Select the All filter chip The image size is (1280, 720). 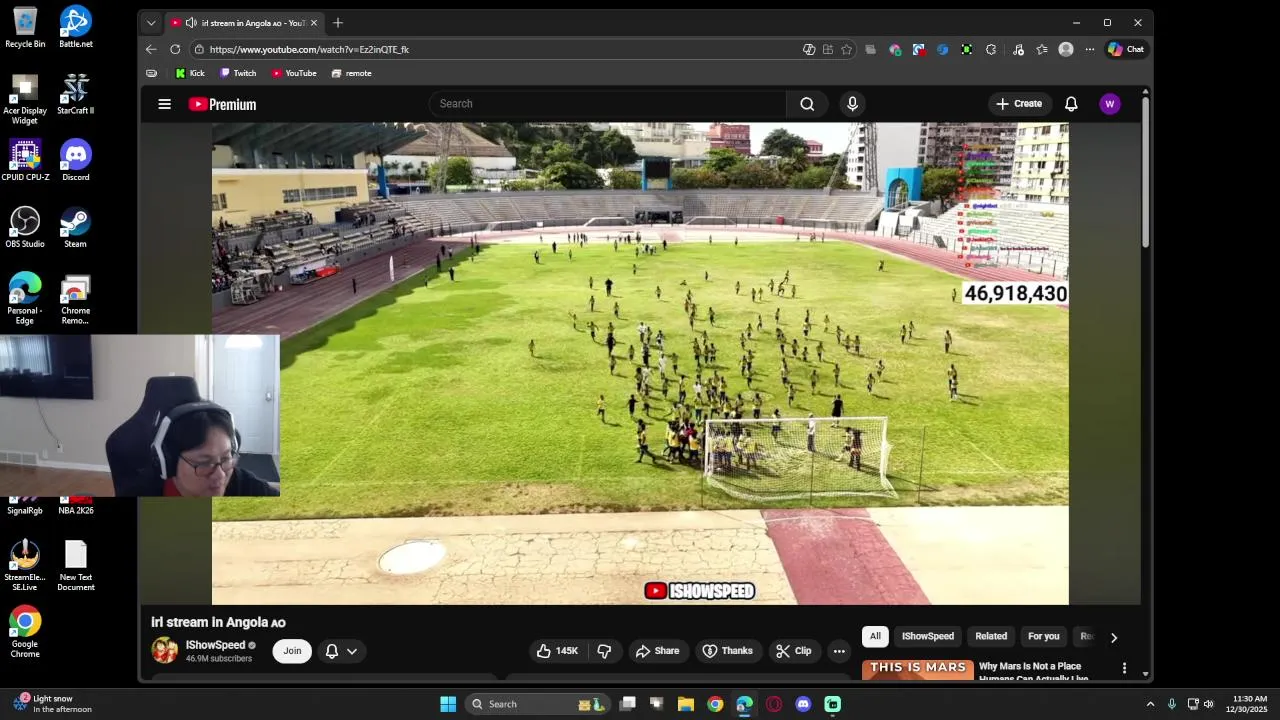click(x=875, y=636)
